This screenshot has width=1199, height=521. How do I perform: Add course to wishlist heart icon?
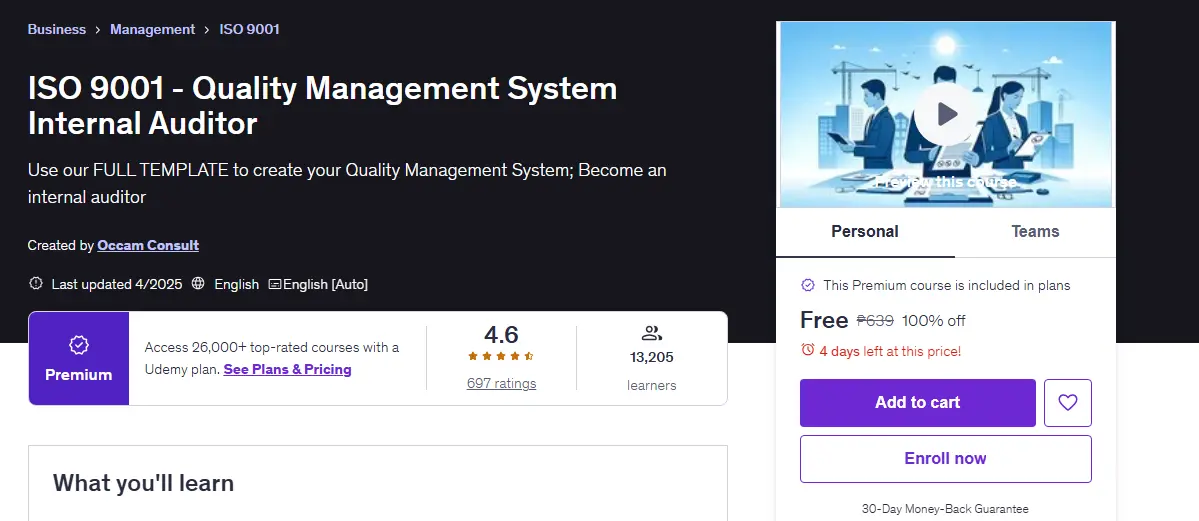[1067, 402]
